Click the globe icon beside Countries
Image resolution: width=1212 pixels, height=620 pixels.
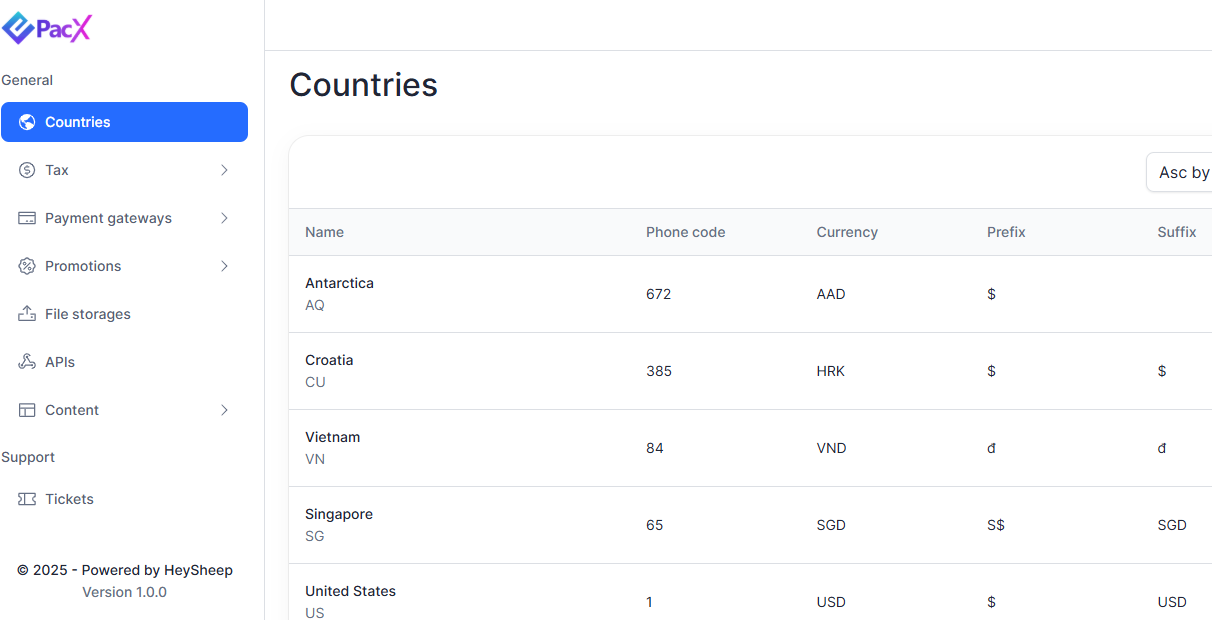point(27,122)
